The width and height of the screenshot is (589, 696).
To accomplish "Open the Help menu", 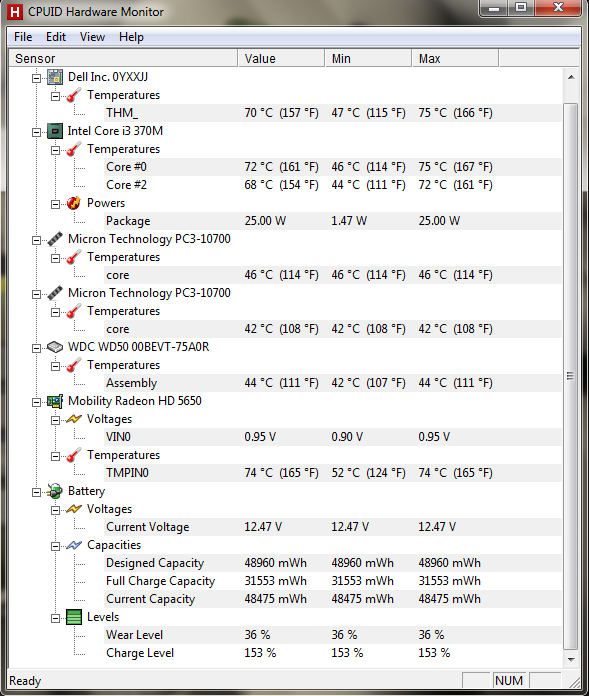I will tap(131, 37).
